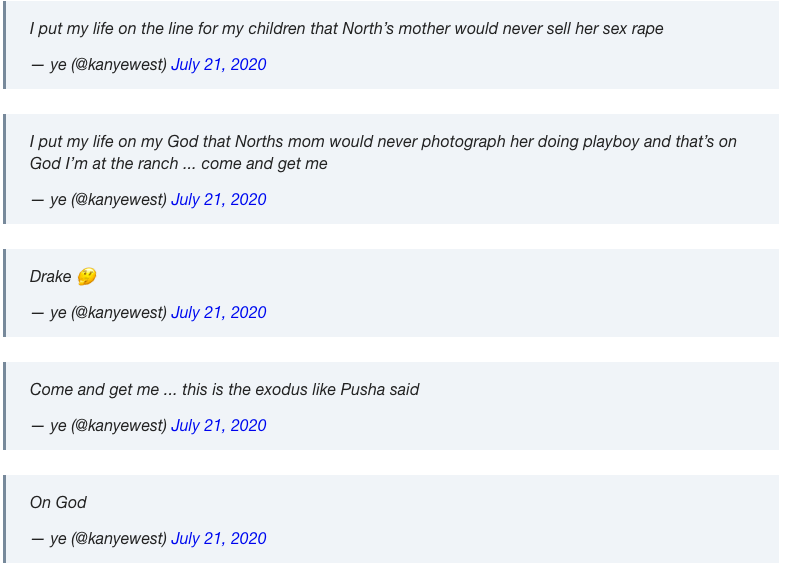785x574 pixels.
Task: Click left border bar of the Drake quote block
Action: coord(5,293)
